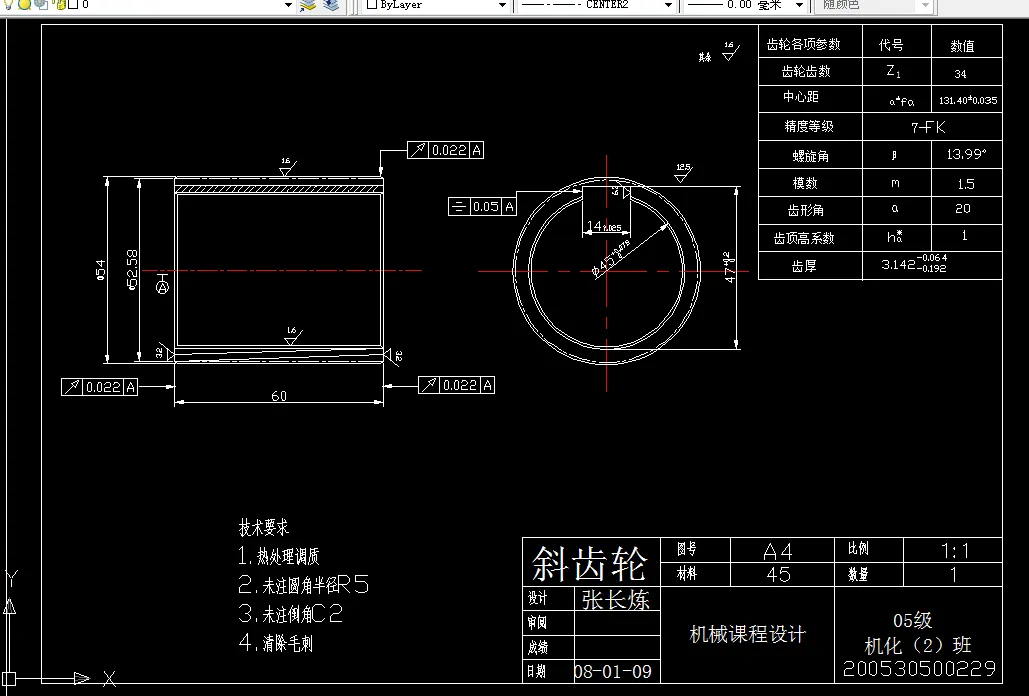Select the 机械课程设计 text
Image resolution: width=1029 pixels, height=696 pixels.
pos(747,634)
